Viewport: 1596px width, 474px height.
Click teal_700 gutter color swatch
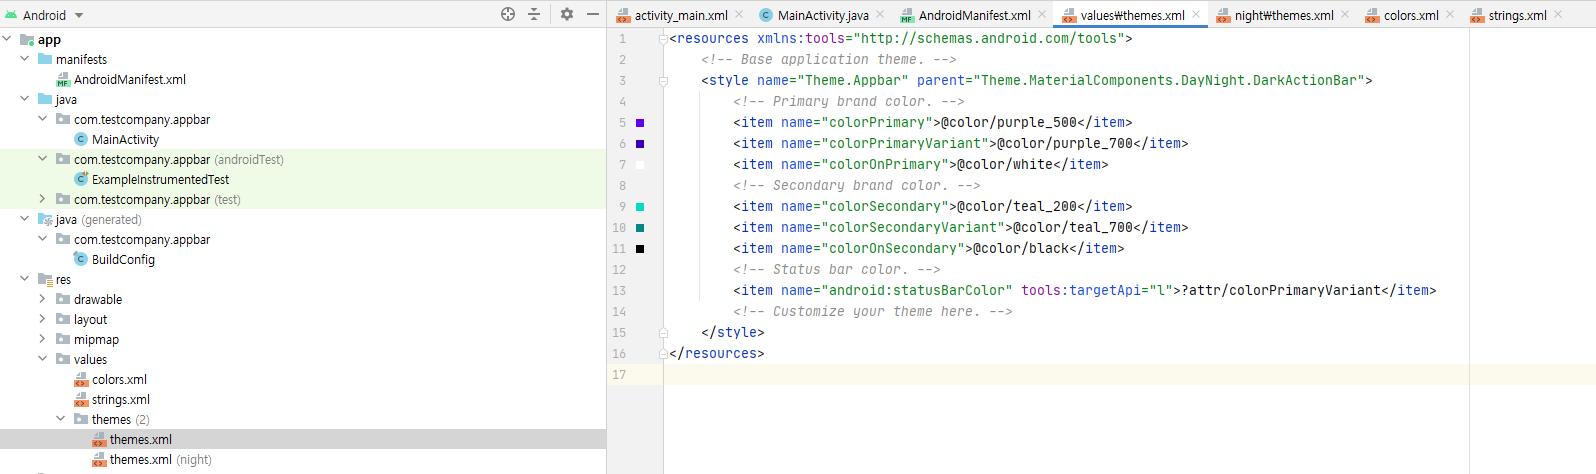click(640, 228)
